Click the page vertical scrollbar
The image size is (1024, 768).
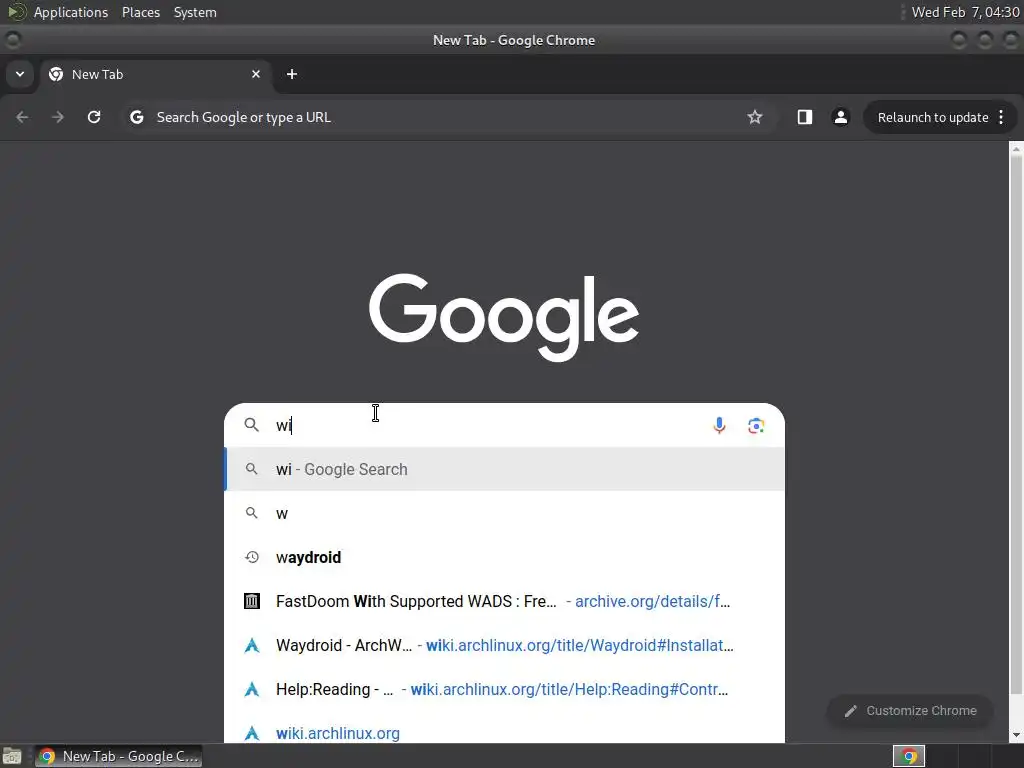point(1016,424)
